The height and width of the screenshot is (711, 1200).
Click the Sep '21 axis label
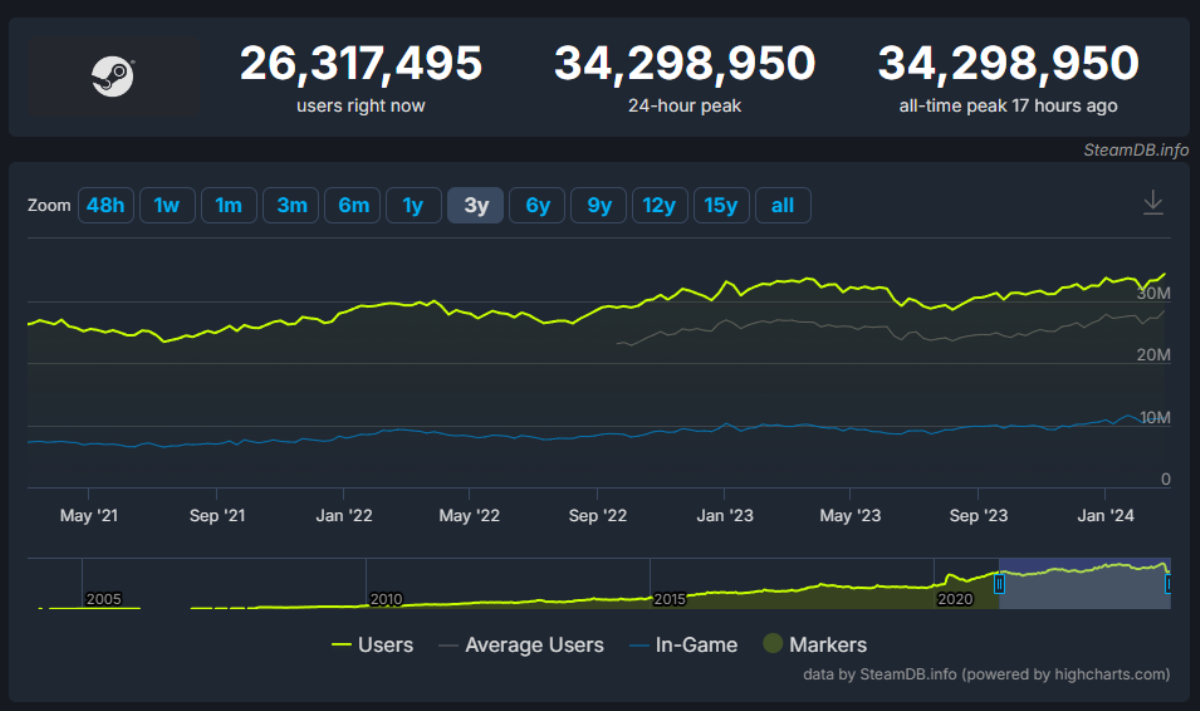click(216, 516)
